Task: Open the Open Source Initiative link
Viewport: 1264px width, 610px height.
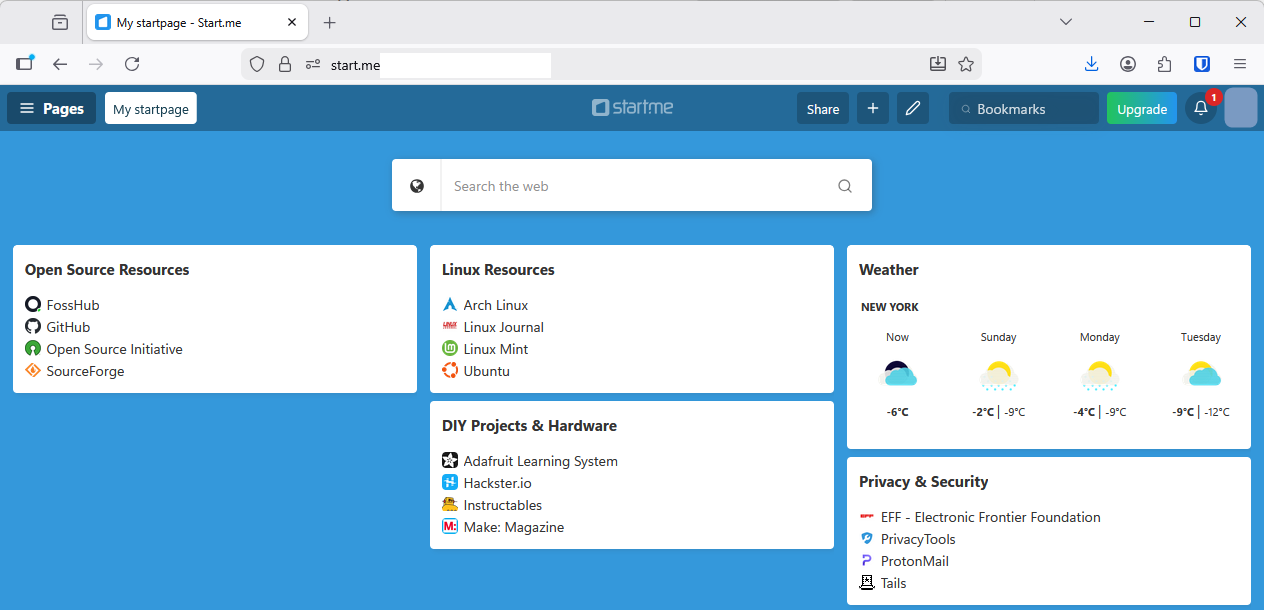Action: (114, 349)
